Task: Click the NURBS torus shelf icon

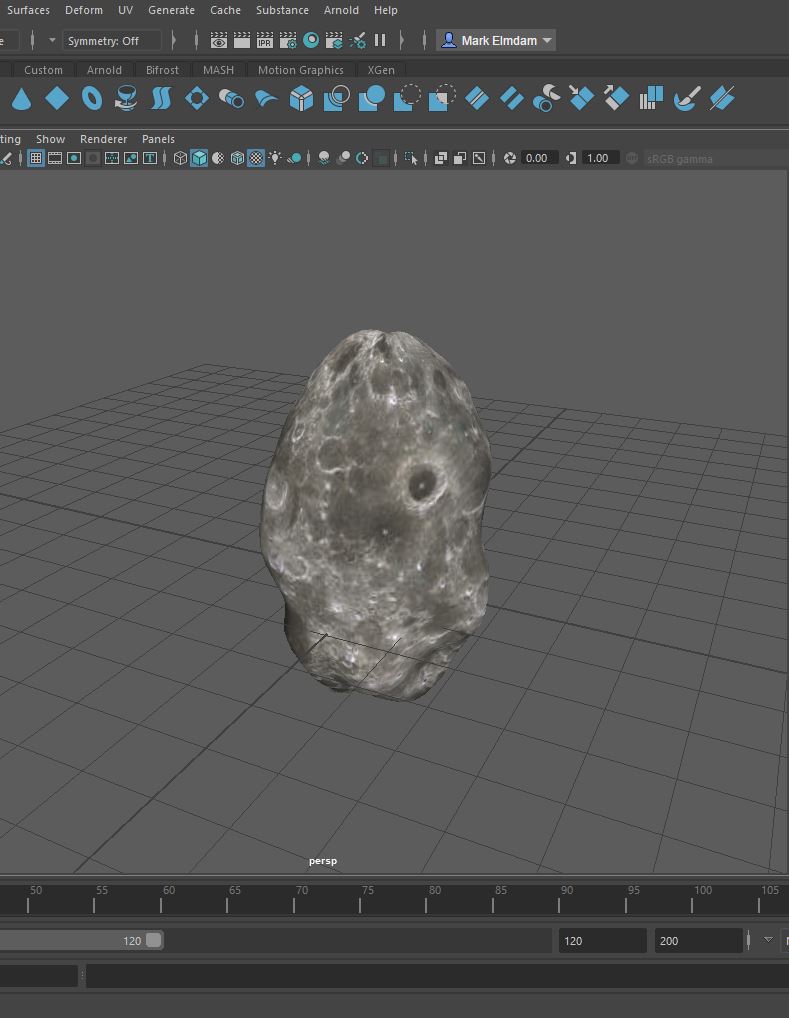Action: (92, 98)
